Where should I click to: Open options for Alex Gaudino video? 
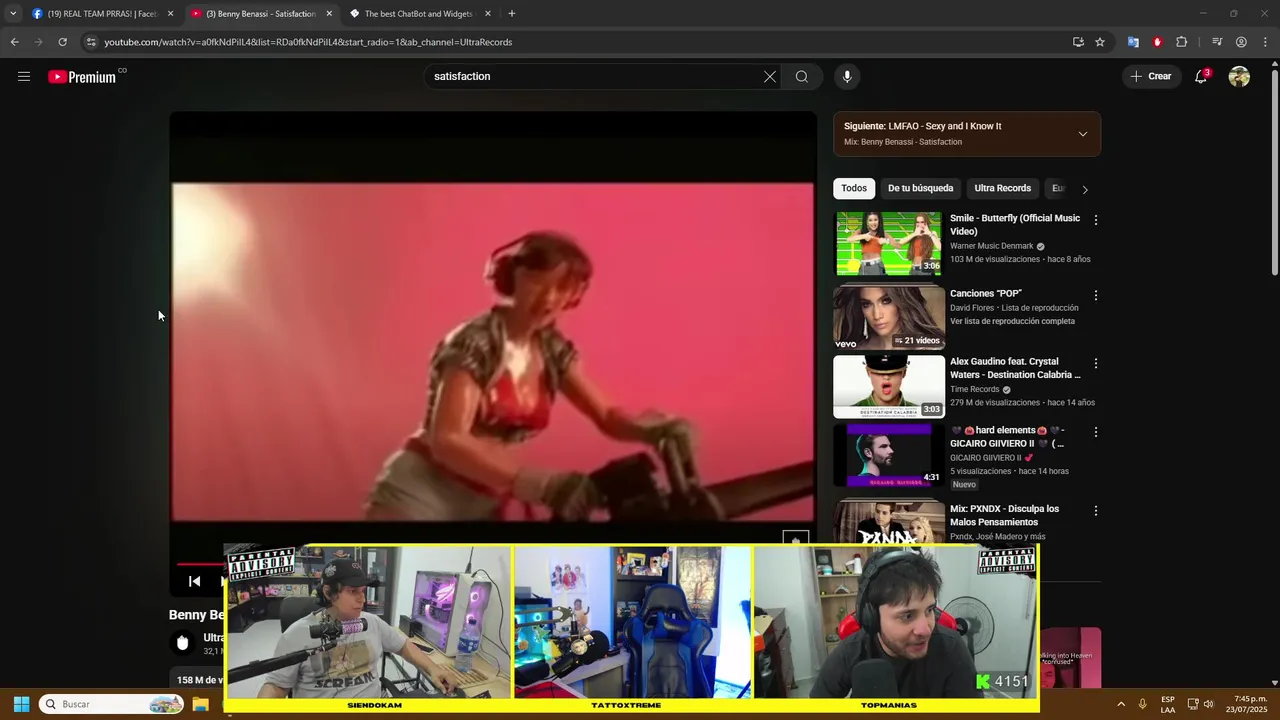click(1096, 364)
